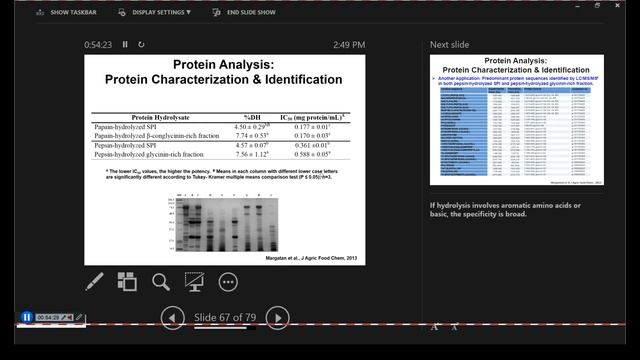640x360 pixels.
Task: Click the Show Taskbar icon
Action: (40, 12)
